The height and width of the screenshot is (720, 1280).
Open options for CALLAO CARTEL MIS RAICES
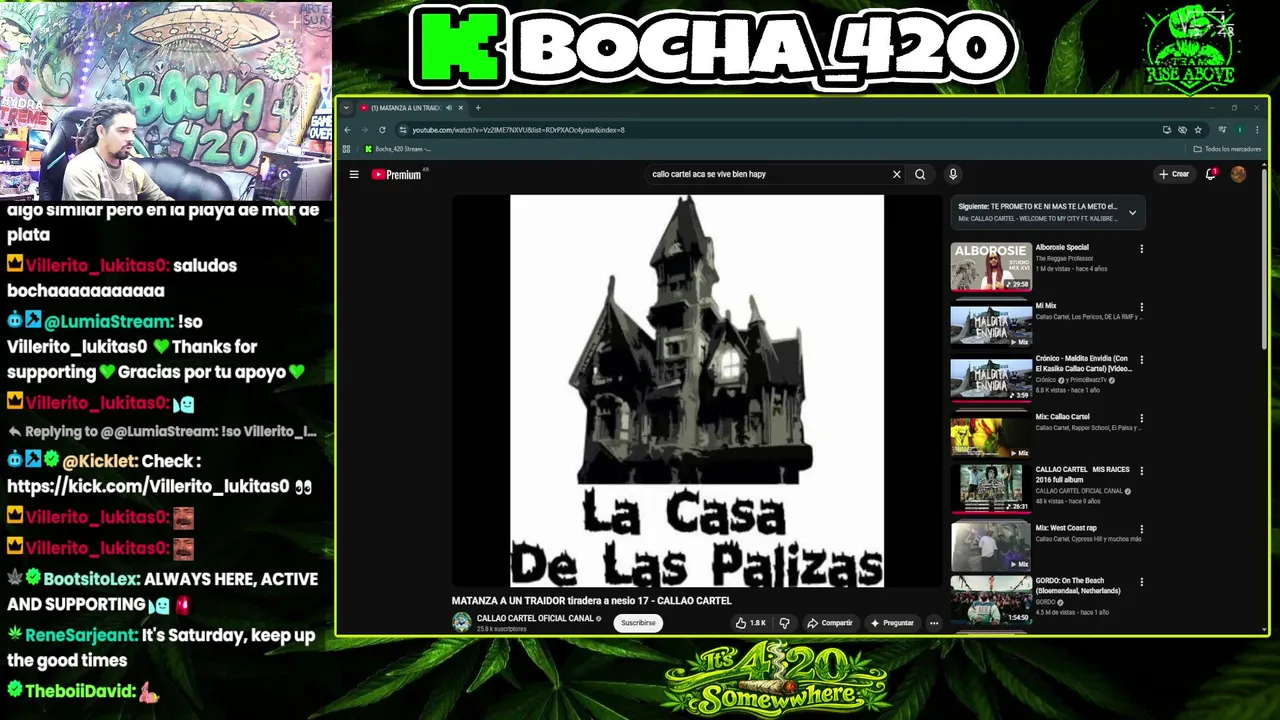tap(1141, 470)
